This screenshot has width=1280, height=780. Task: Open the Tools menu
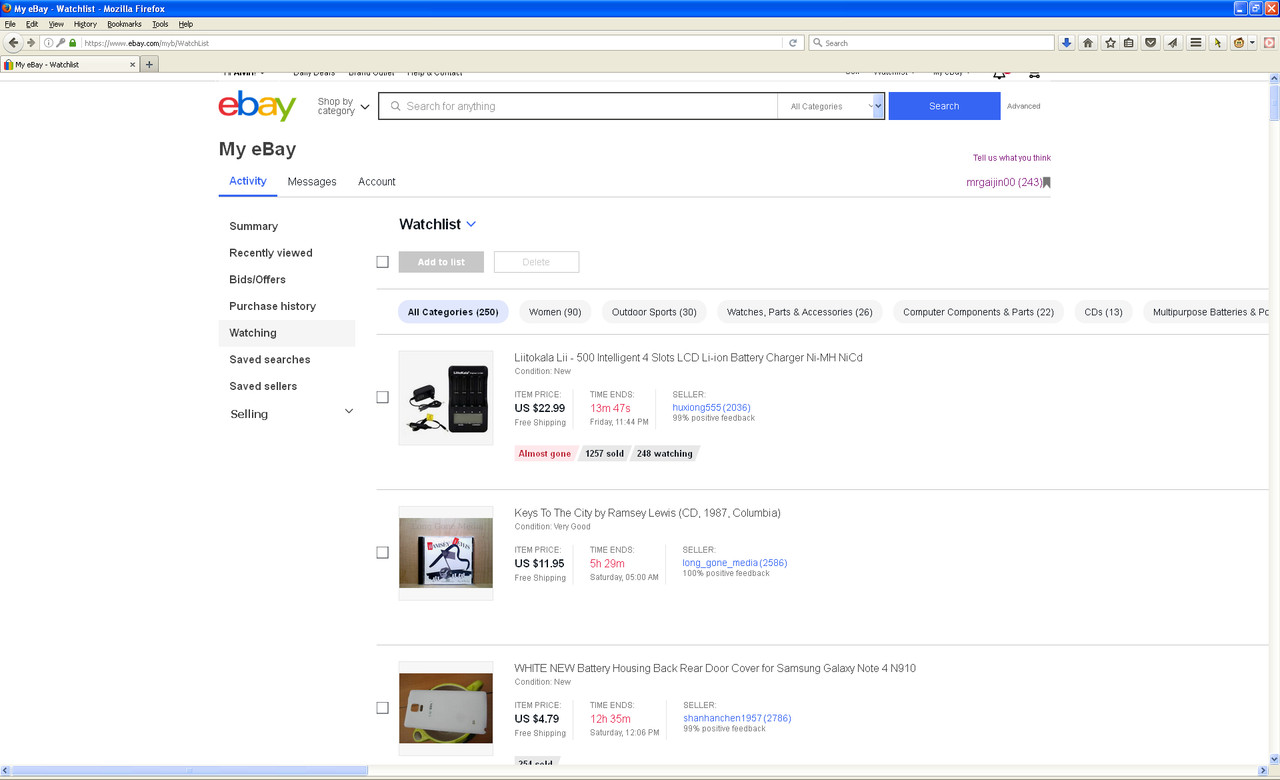(160, 24)
